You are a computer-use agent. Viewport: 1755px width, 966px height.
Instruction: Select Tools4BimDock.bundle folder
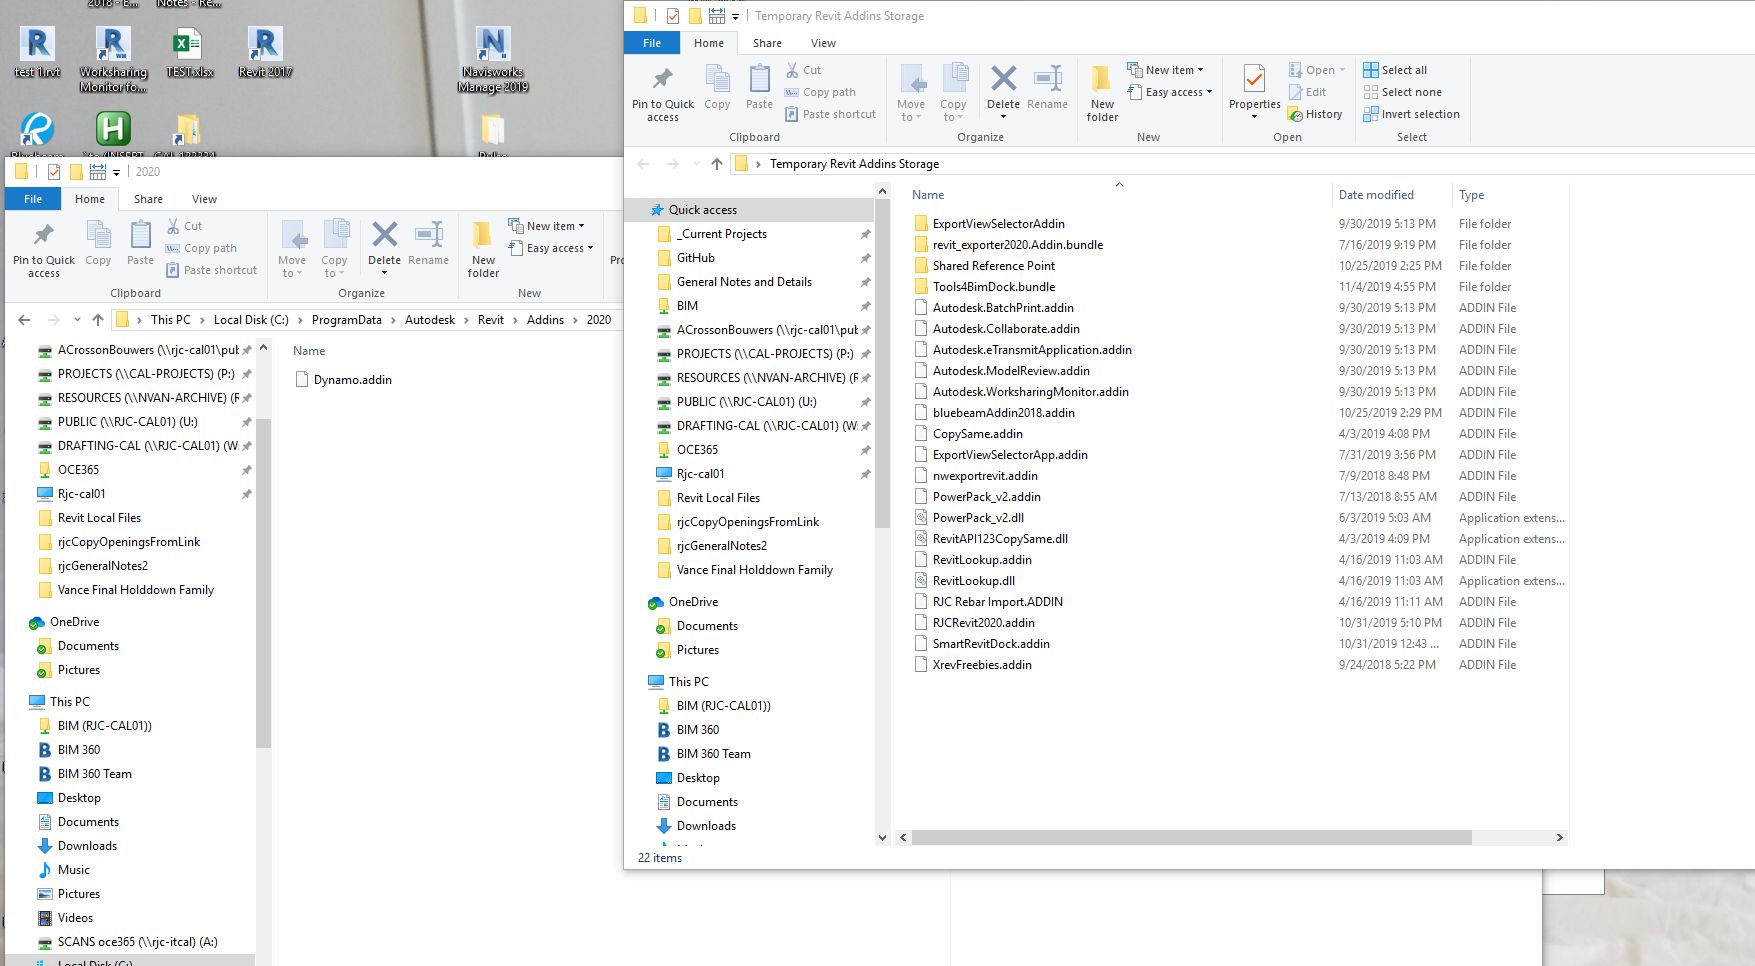984,287
